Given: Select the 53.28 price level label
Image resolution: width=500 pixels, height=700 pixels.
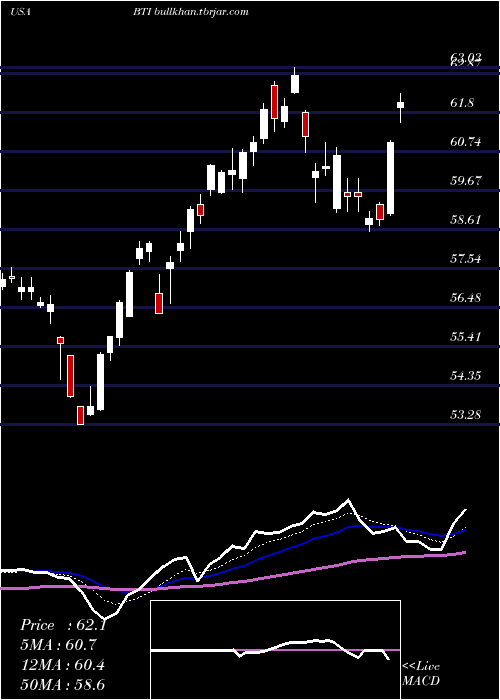Looking at the screenshot, I should [x=466, y=414].
